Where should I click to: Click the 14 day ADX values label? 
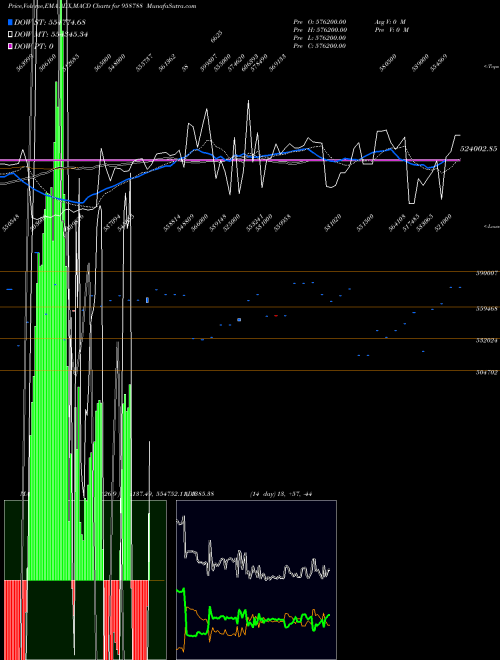[281, 494]
